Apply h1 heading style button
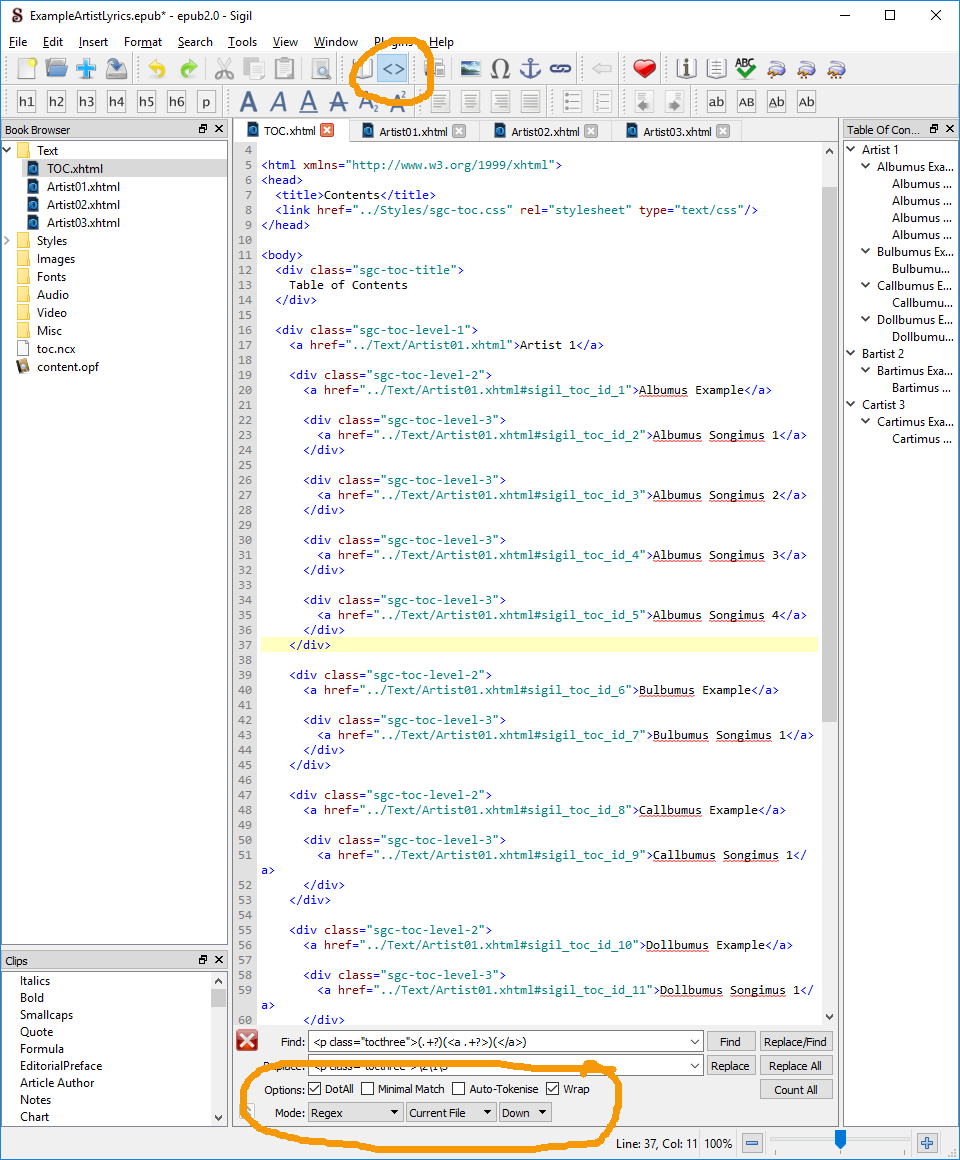 pyautogui.click(x=26, y=102)
